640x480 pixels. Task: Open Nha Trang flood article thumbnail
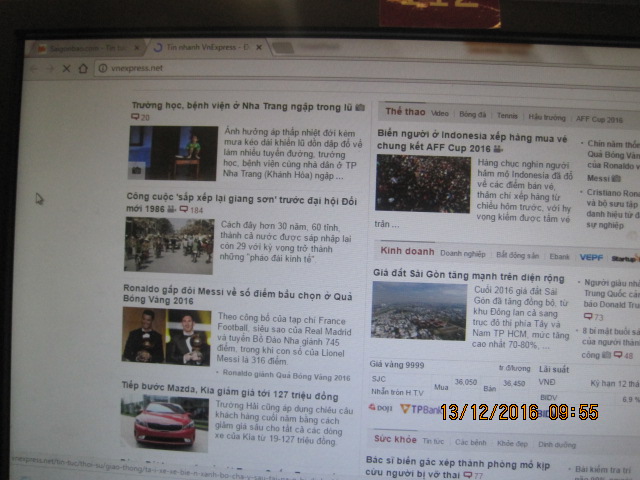[x=173, y=153]
